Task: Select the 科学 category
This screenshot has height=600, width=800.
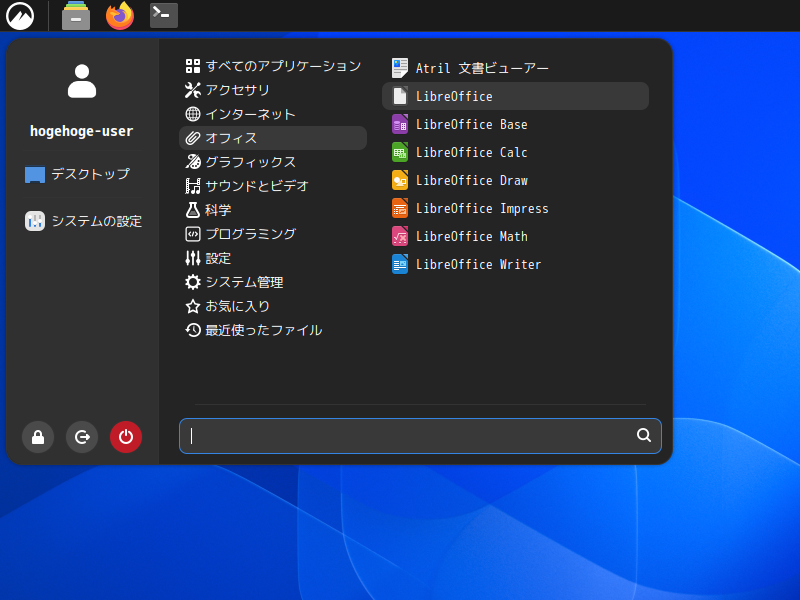Action: pyautogui.click(x=273, y=210)
